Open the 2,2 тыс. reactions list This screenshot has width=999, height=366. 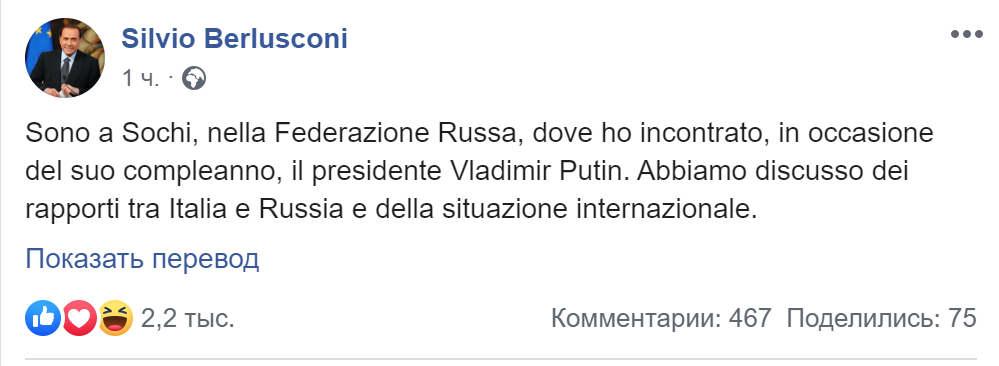[x=187, y=318]
